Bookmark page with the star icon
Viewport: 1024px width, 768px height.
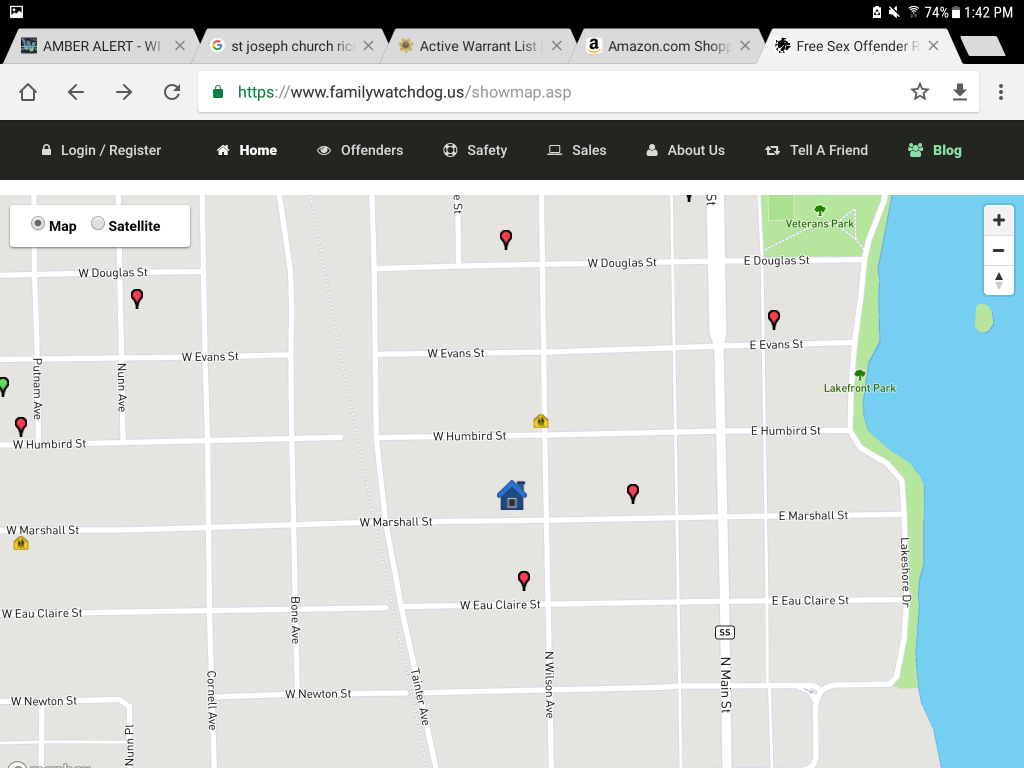920,92
